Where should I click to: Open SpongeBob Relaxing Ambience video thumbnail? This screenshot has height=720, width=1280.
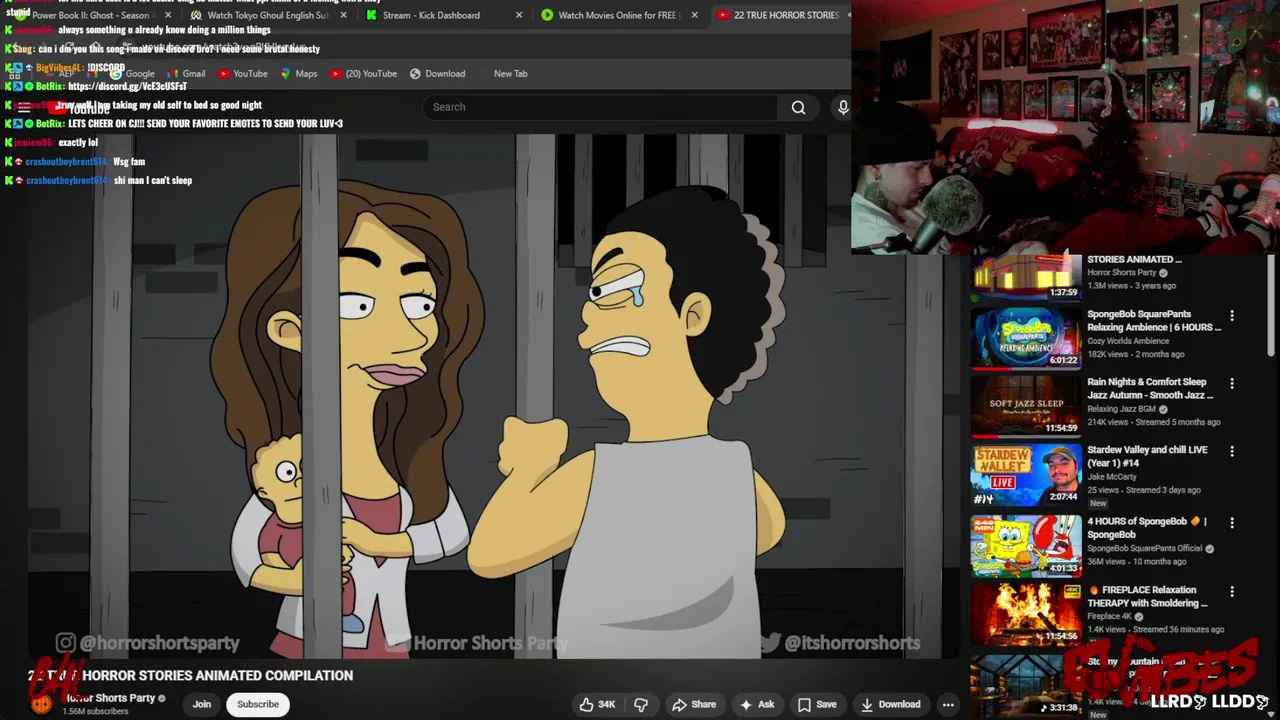pyautogui.click(x=1026, y=338)
